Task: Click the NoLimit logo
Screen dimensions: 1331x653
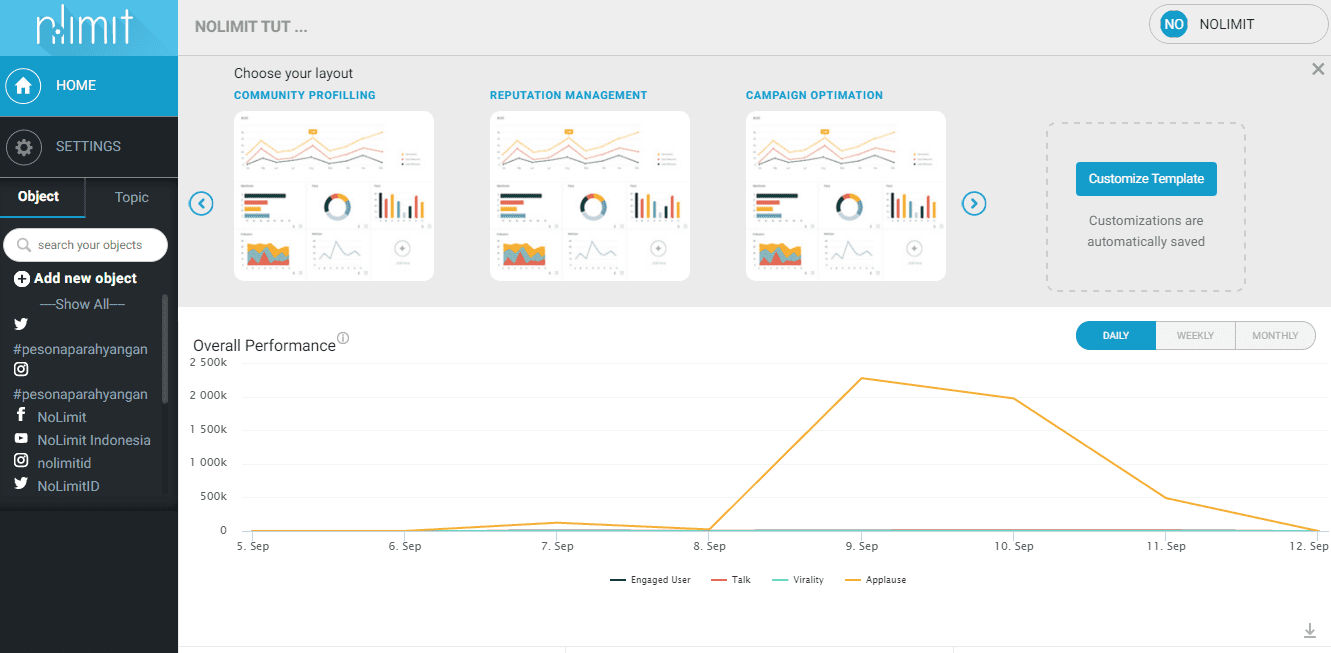Action: (x=84, y=28)
